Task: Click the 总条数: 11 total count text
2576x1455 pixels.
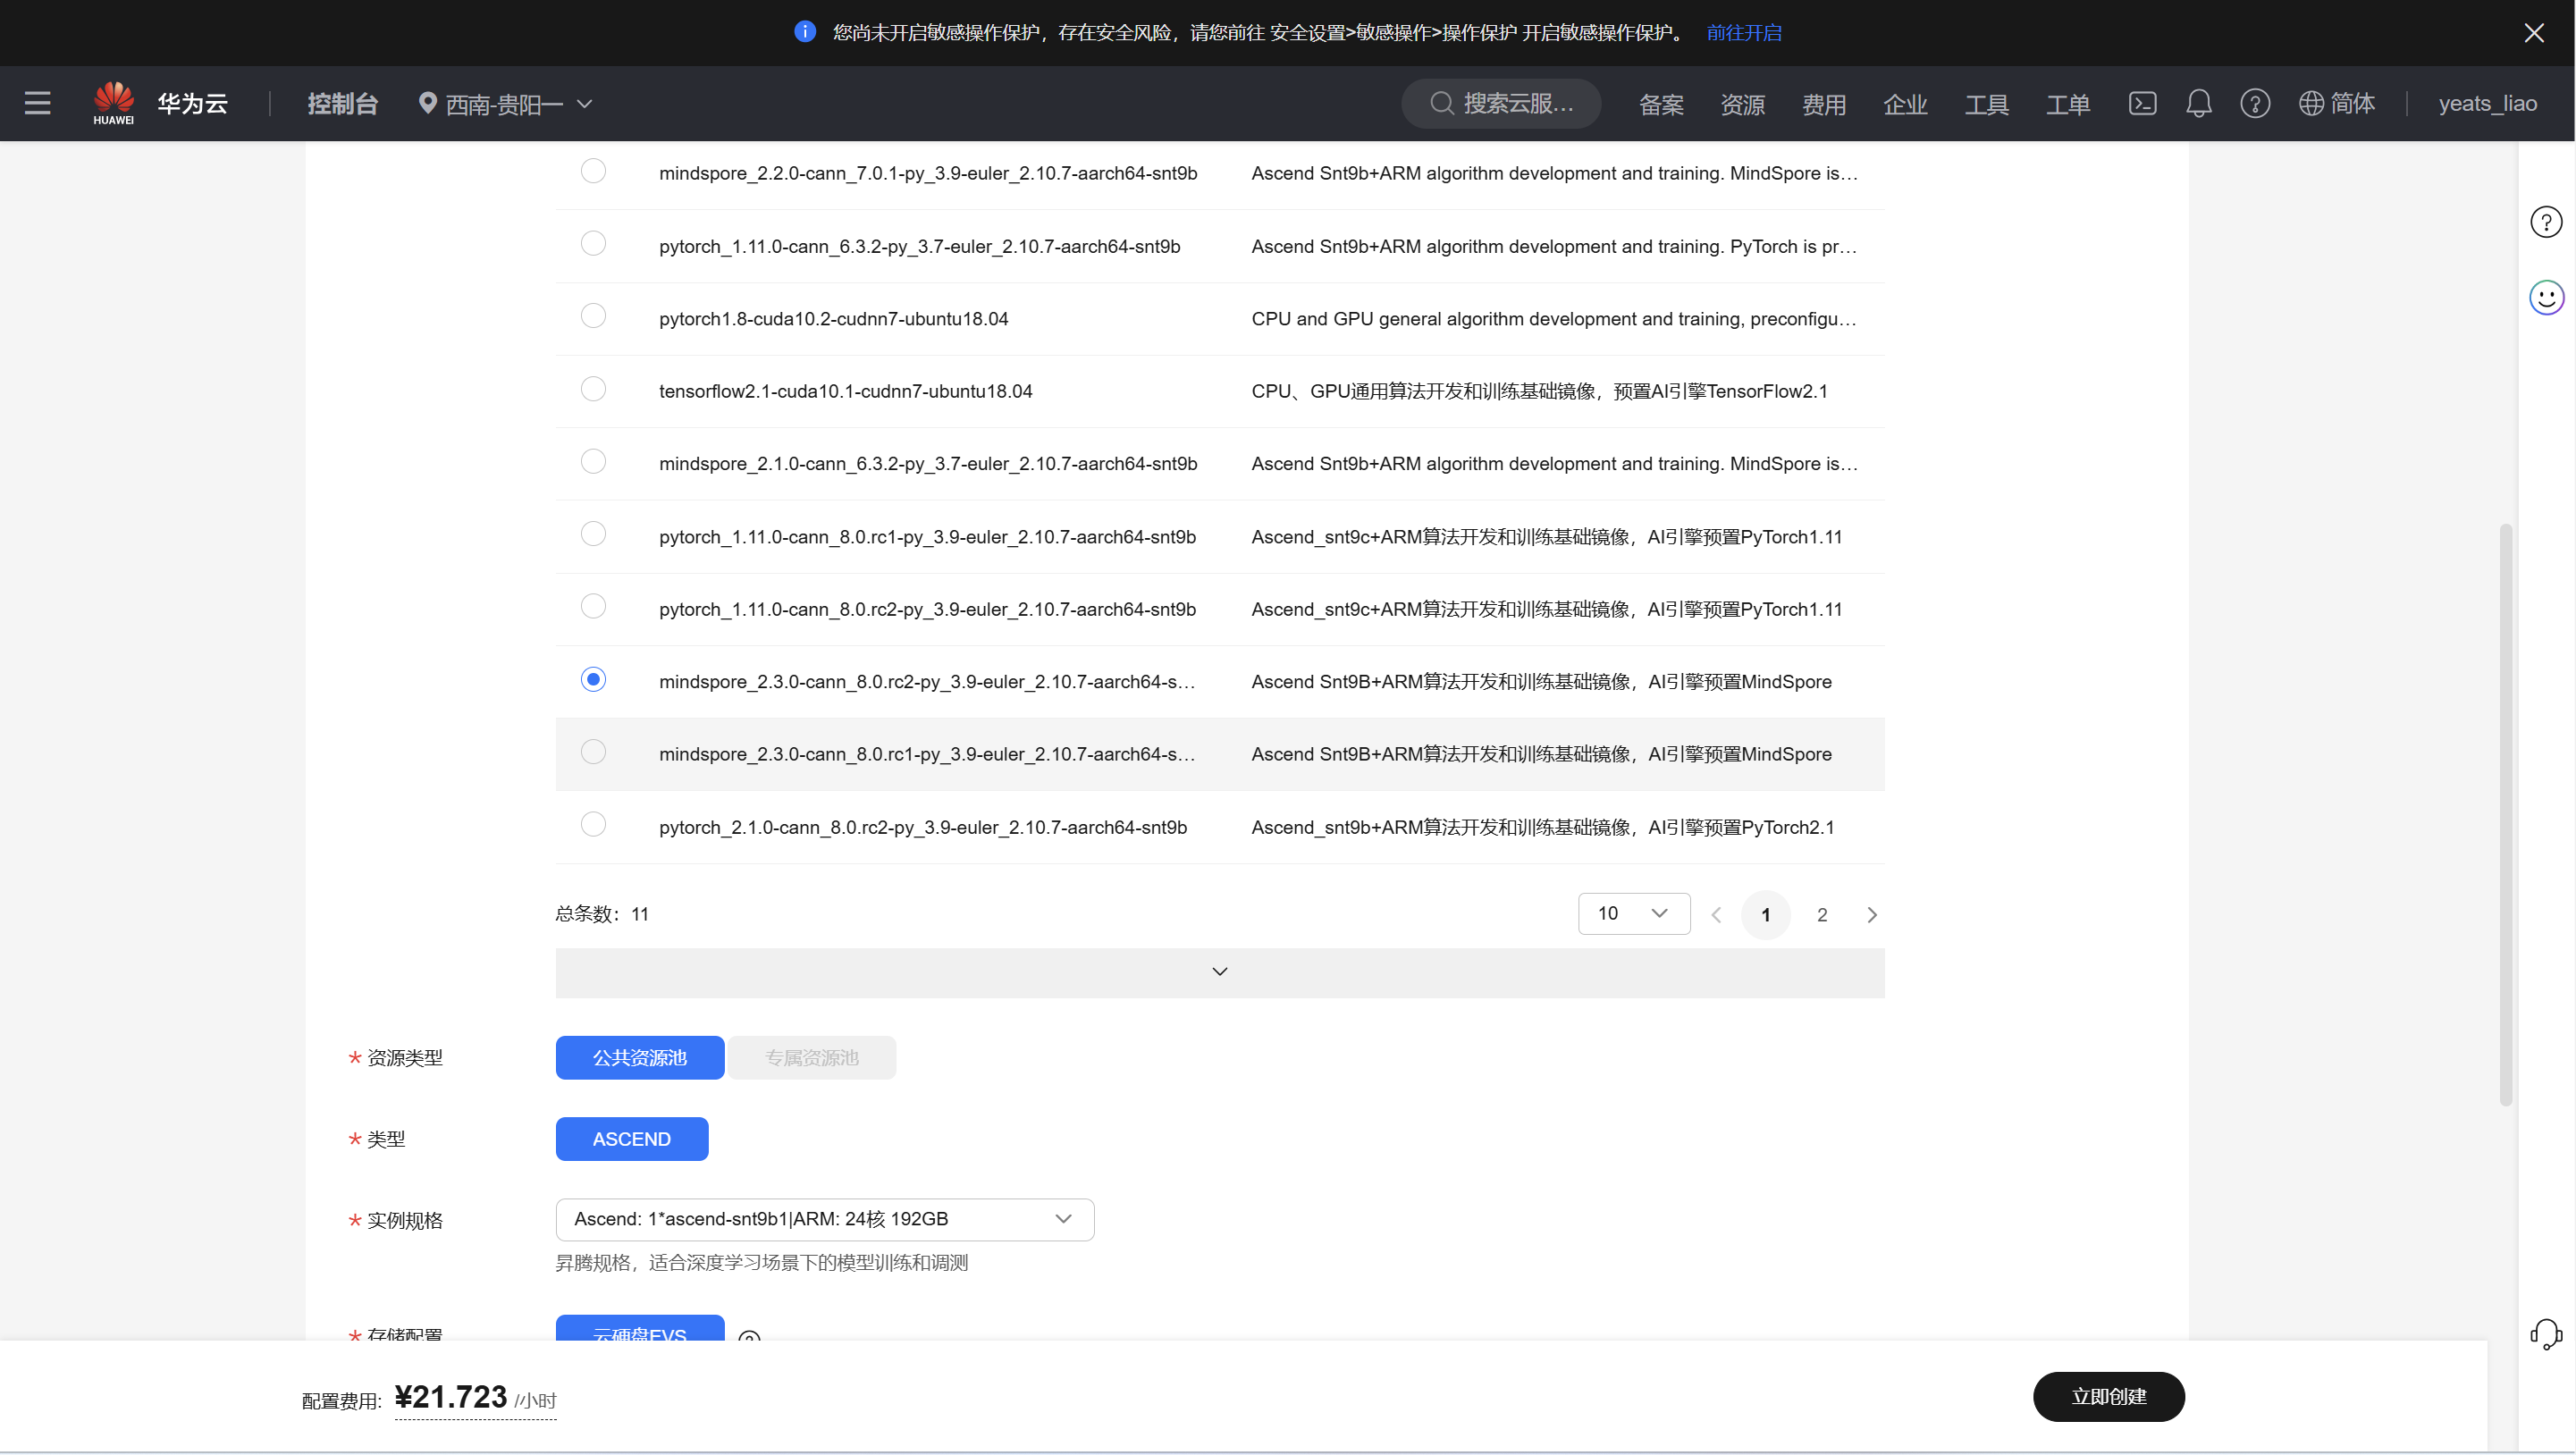Action: tap(602, 913)
